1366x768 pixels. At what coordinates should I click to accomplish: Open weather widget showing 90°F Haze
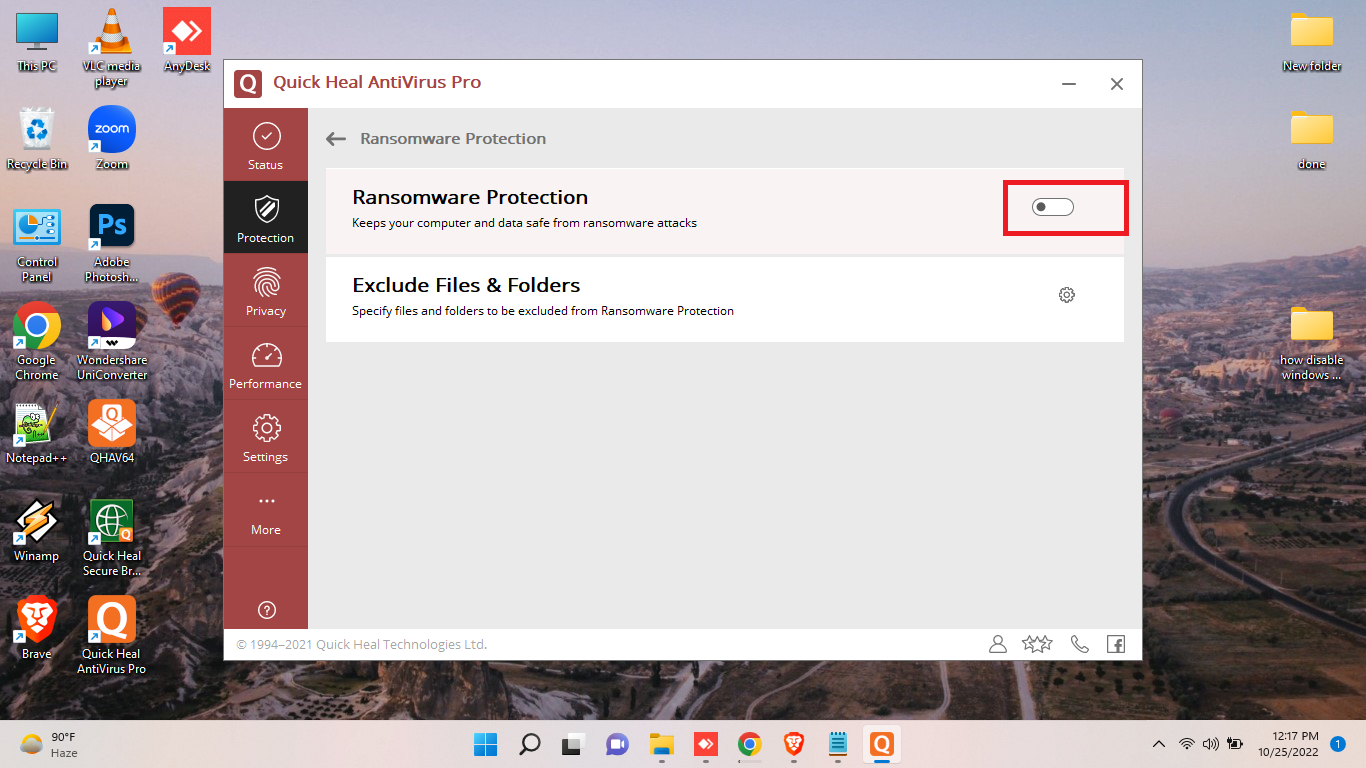pos(48,744)
